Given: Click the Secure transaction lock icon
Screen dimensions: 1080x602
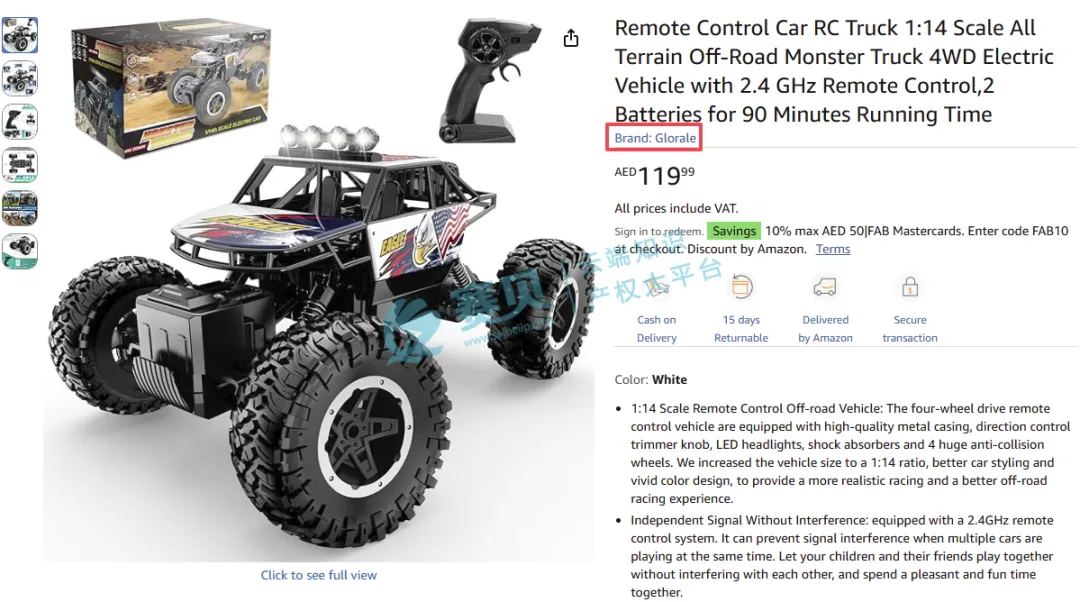Looking at the screenshot, I should coord(910,287).
